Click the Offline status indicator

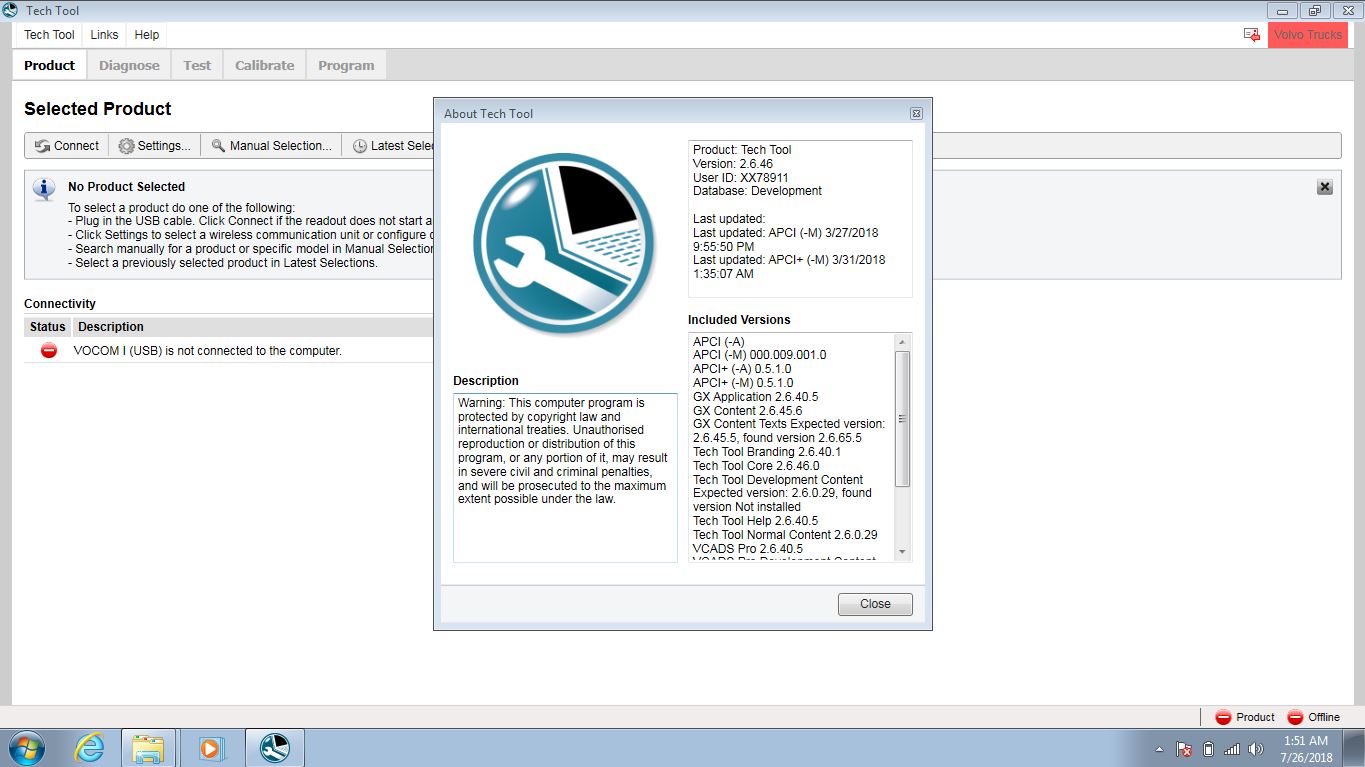click(1313, 717)
